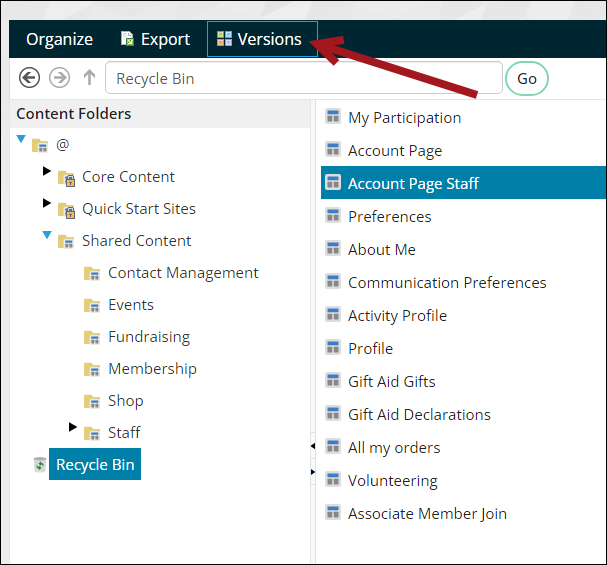Select Recycle Bin in the tree
The height and width of the screenshot is (565, 607).
[x=95, y=464]
